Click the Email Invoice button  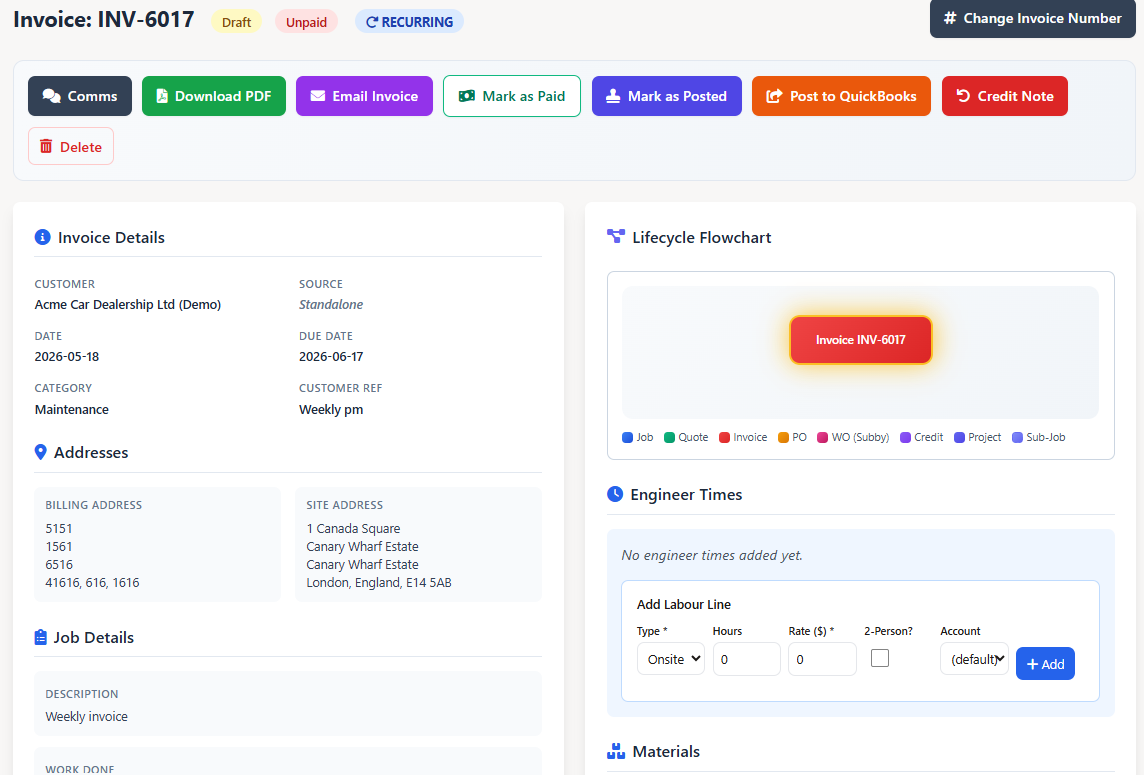364,96
